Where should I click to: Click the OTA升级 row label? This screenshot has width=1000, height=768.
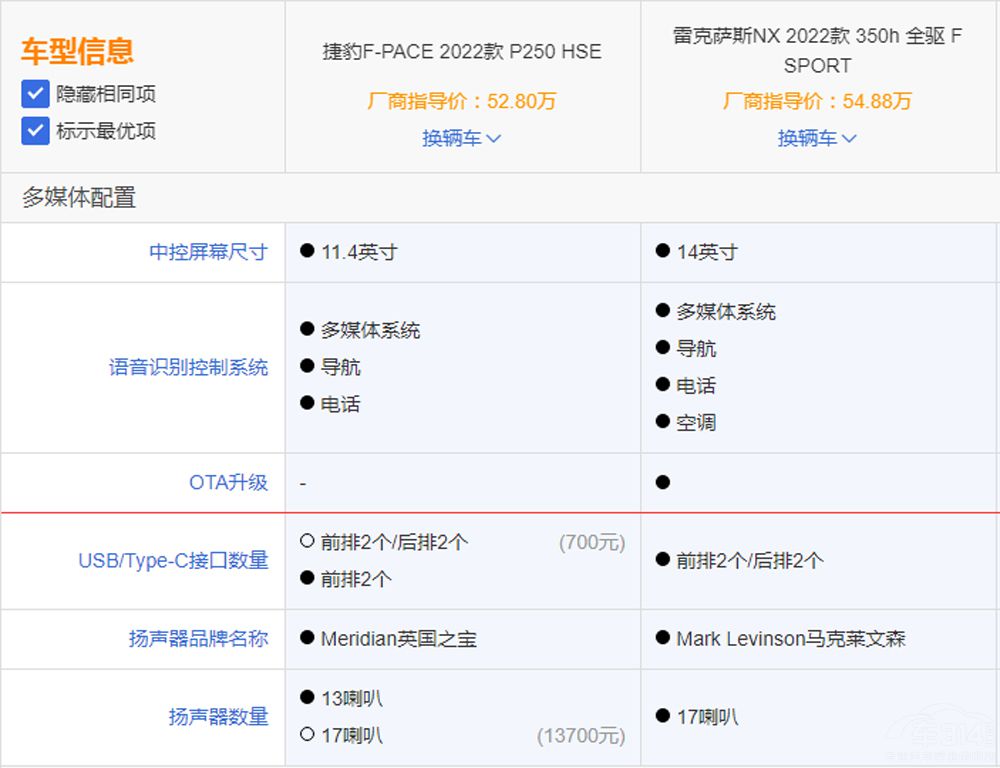coord(228,482)
